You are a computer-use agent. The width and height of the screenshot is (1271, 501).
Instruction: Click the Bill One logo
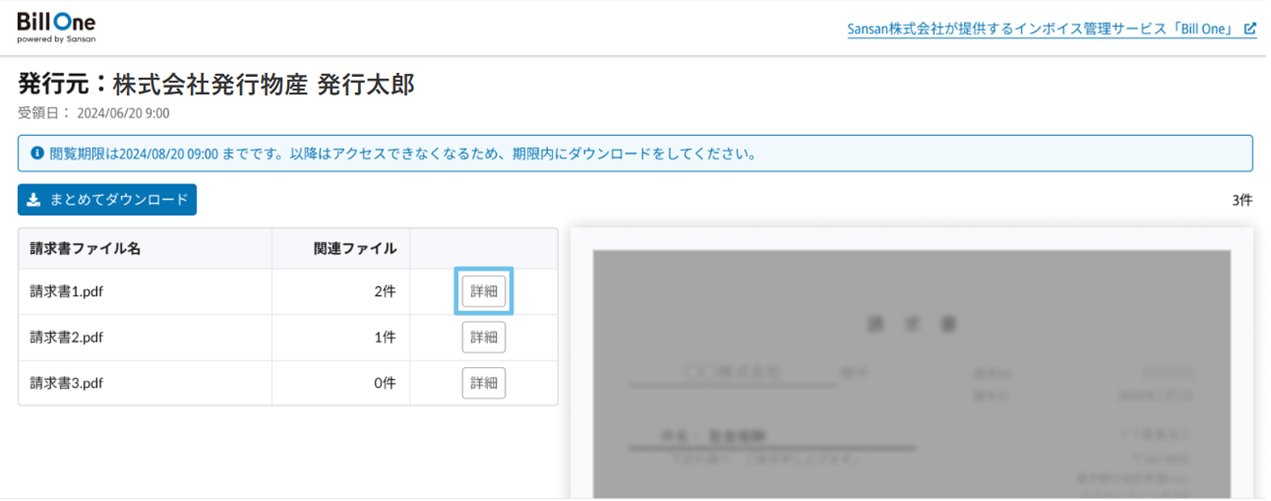56,28
